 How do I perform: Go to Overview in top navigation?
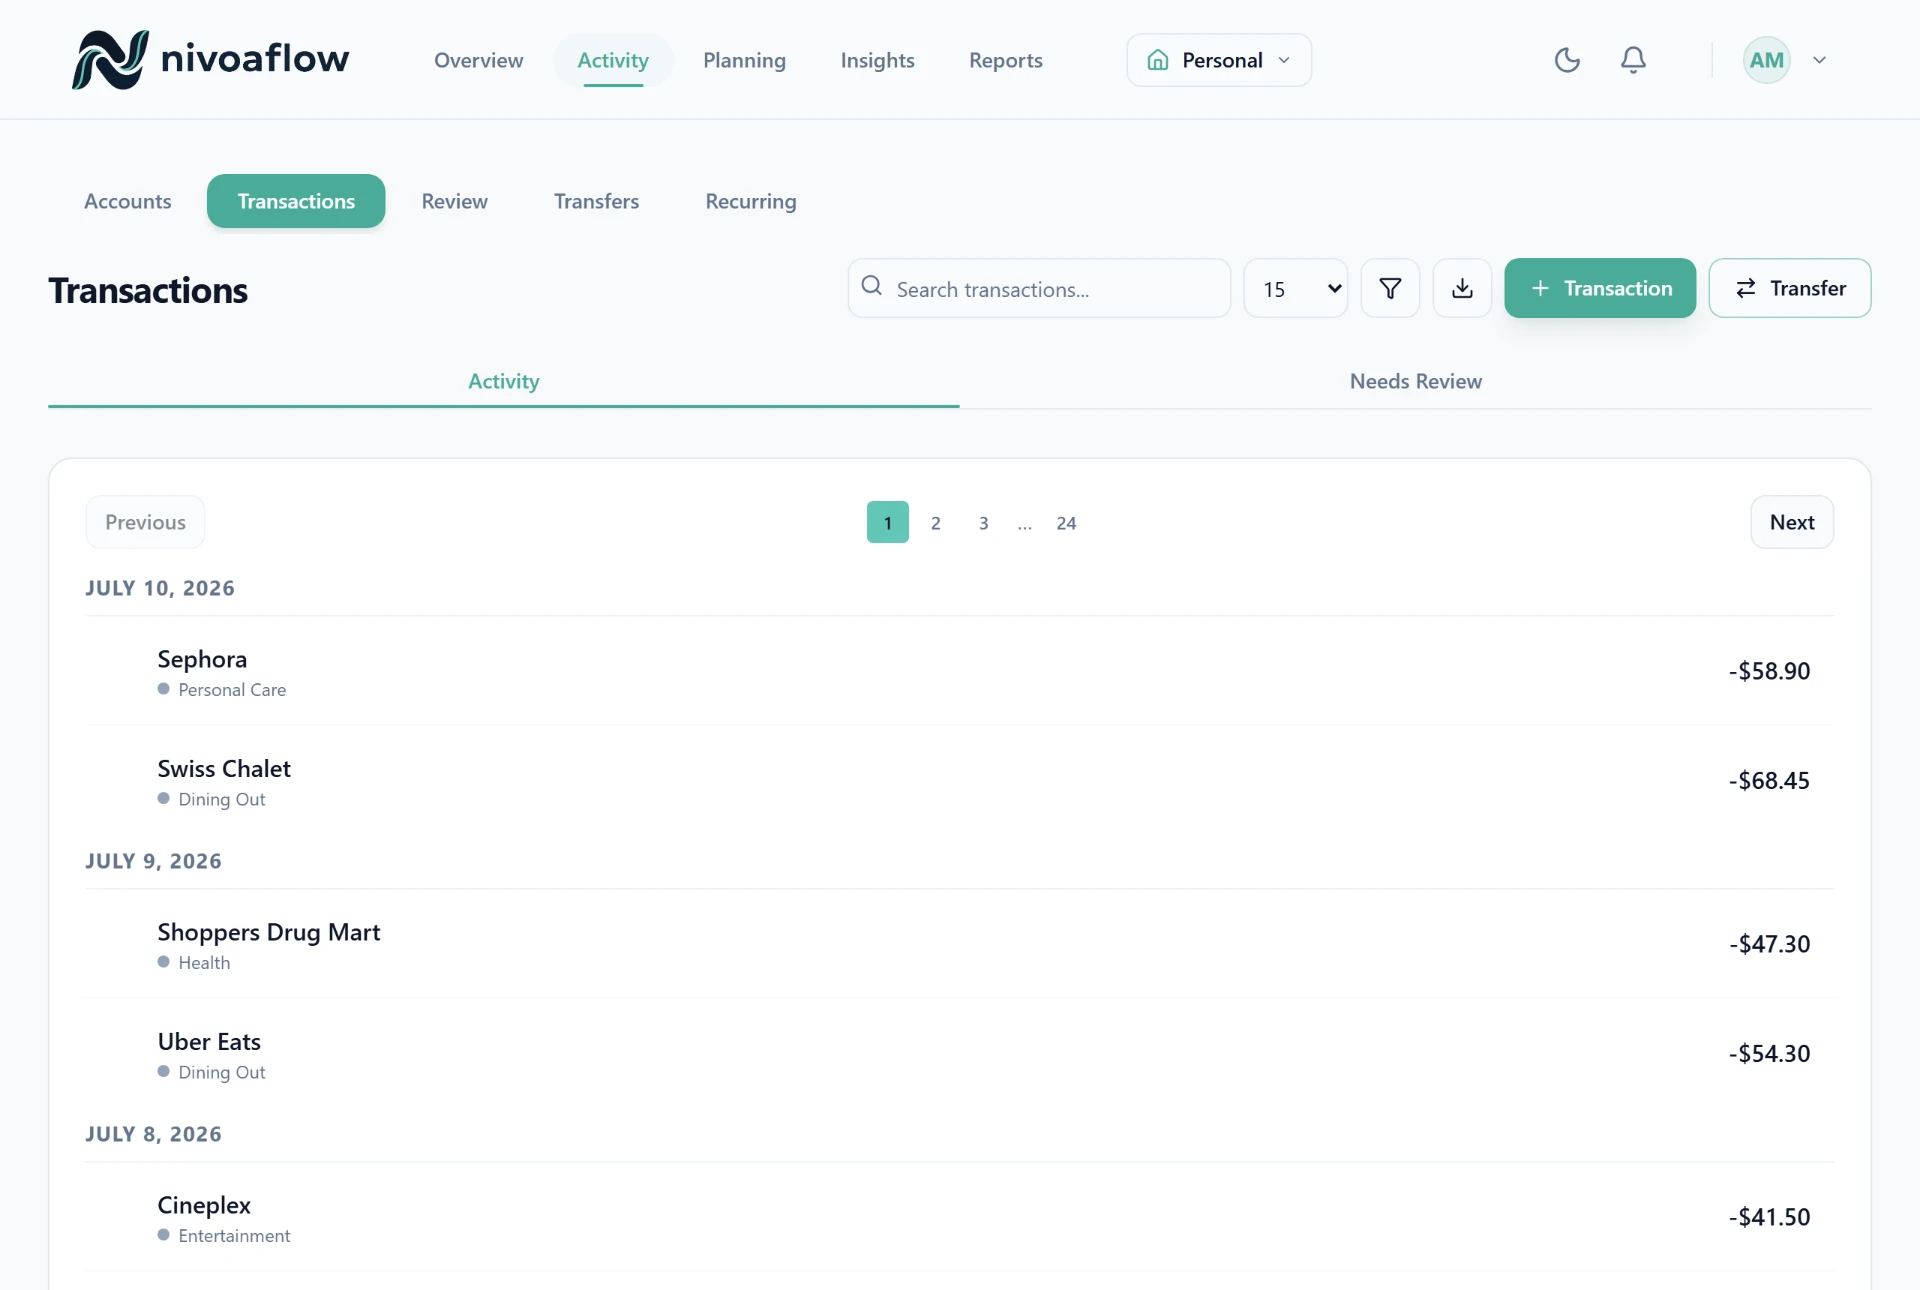tap(478, 60)
